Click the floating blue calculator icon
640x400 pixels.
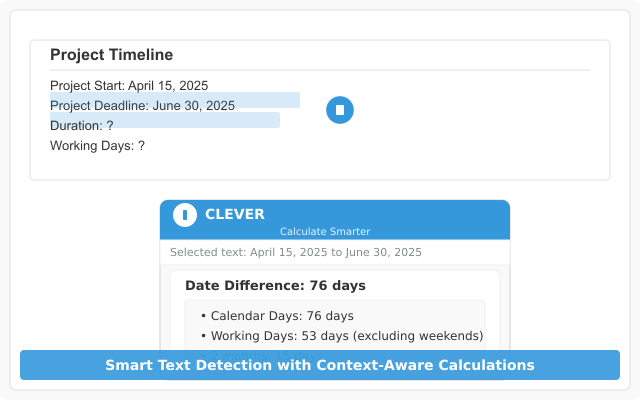click(340, 110)
